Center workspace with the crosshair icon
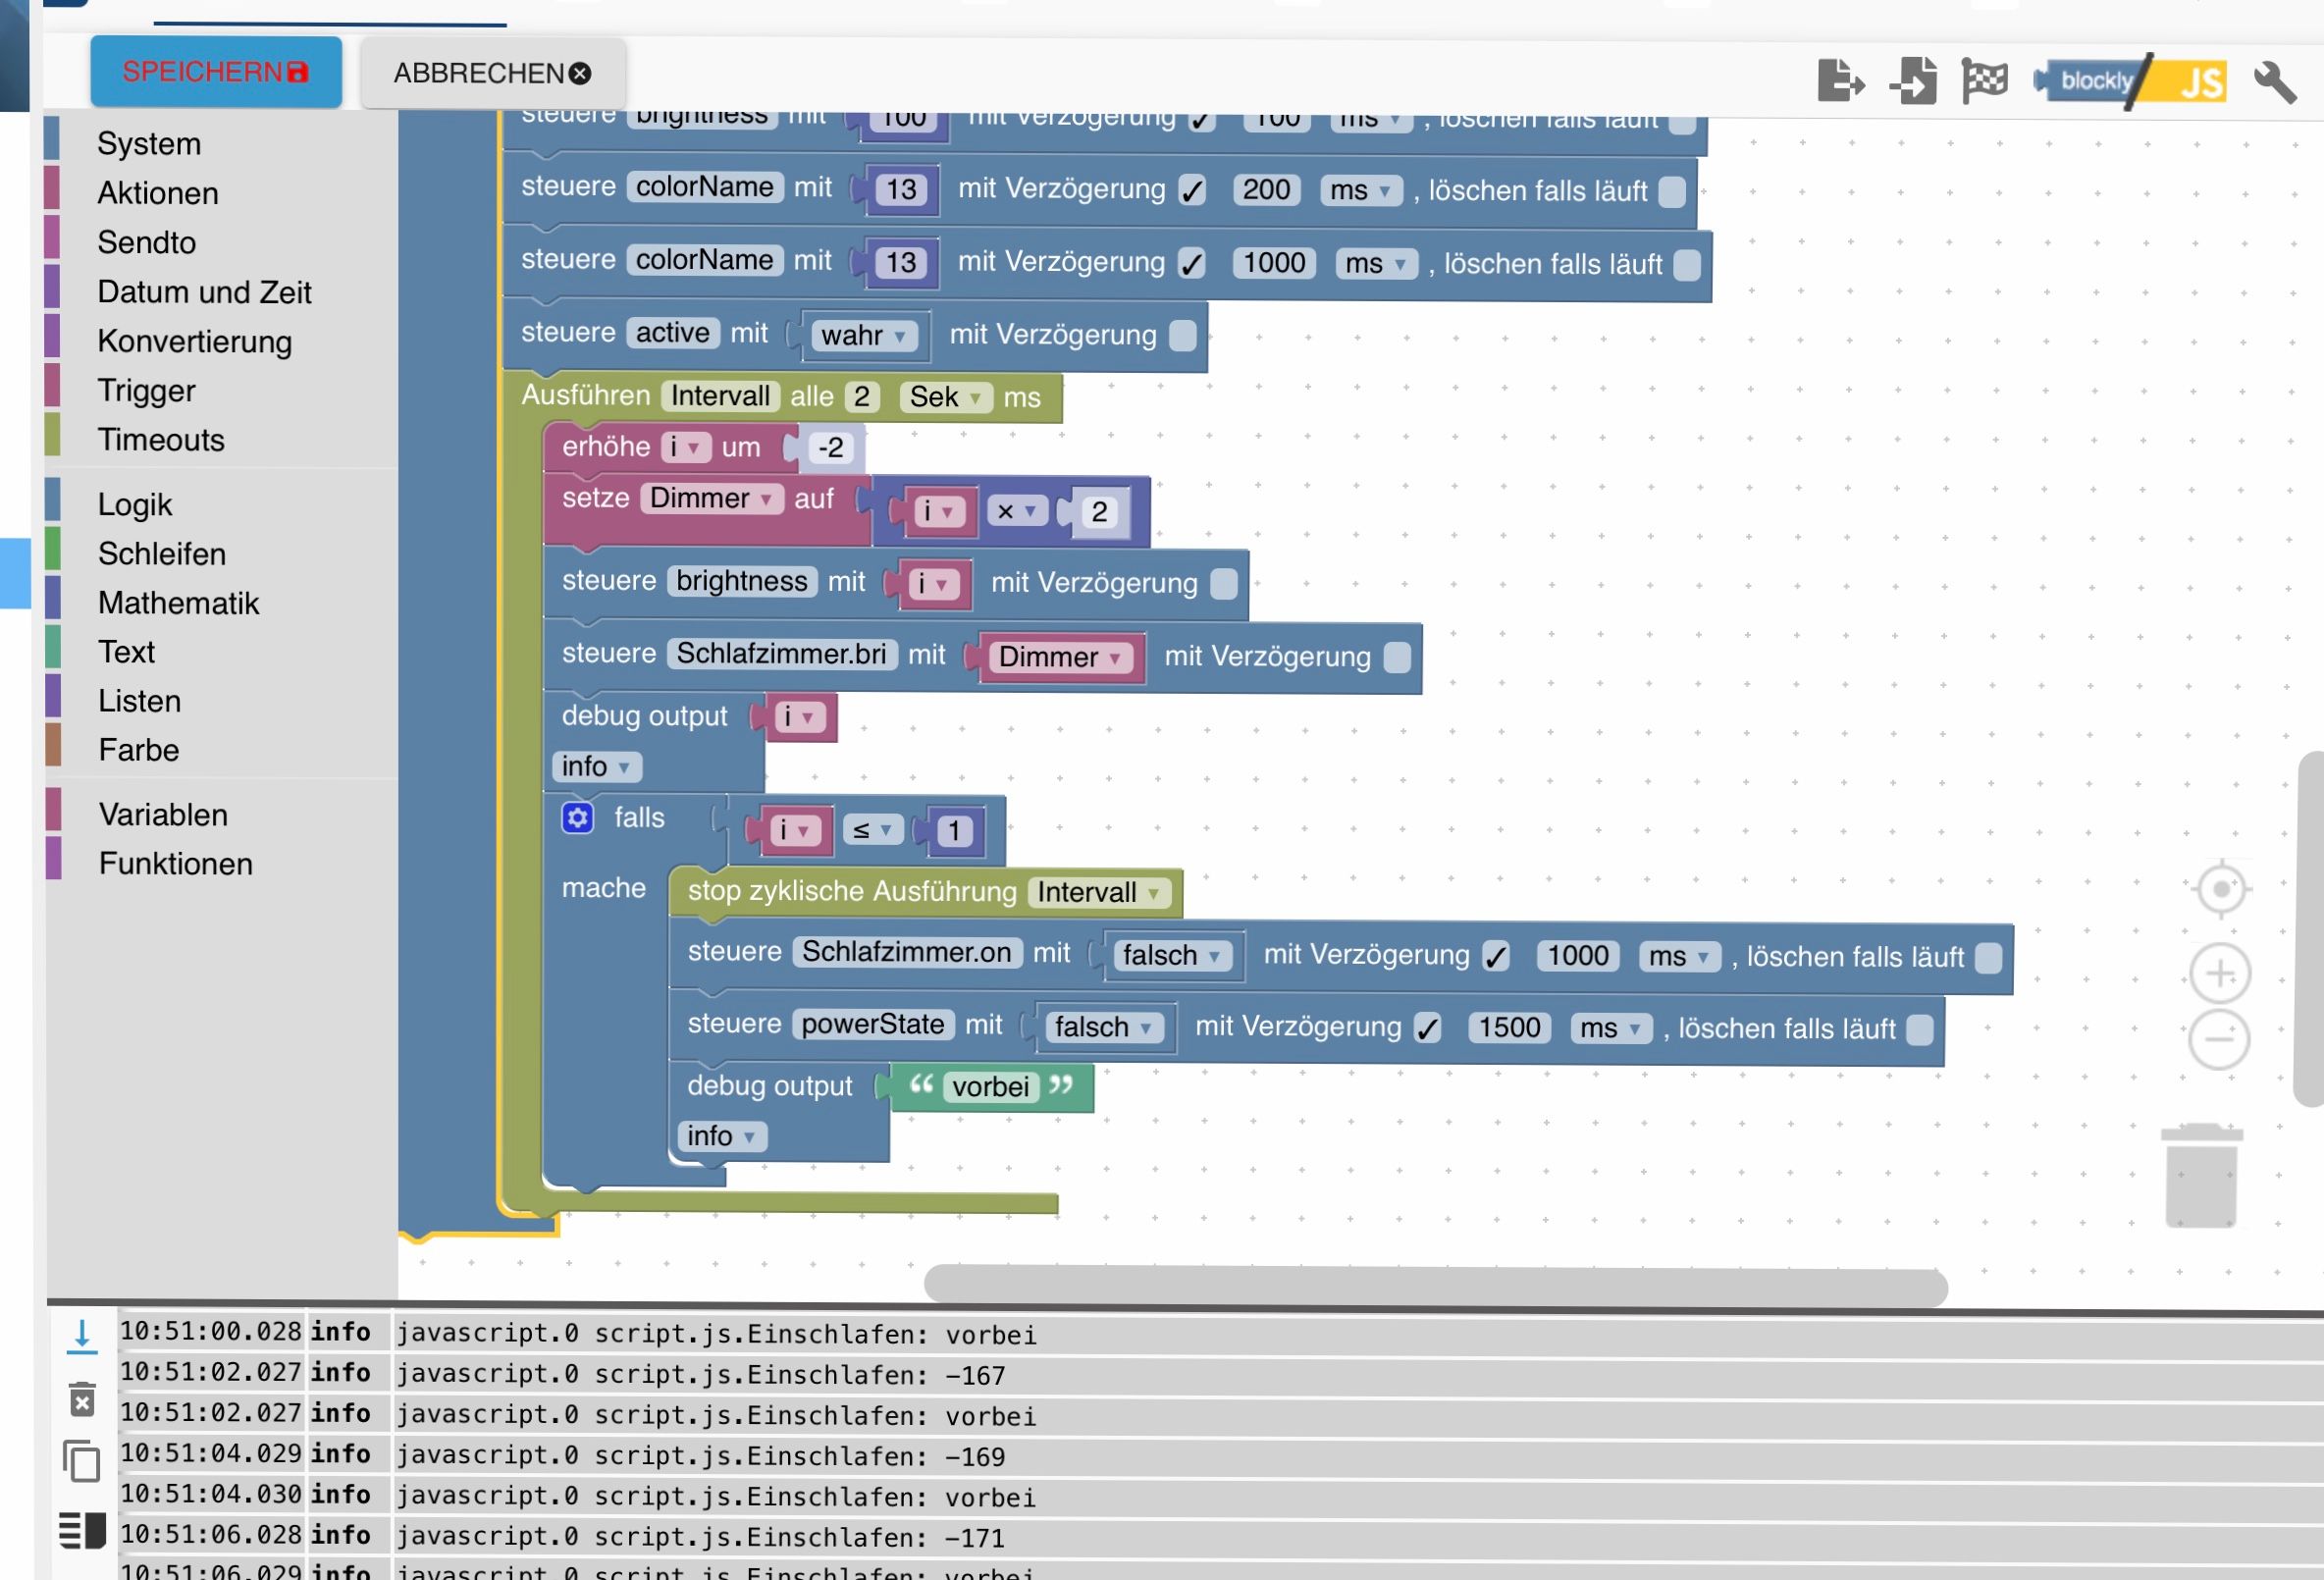This screenshot has height=1580, width=2324. pyautogui.click(x=2221, y=888)
